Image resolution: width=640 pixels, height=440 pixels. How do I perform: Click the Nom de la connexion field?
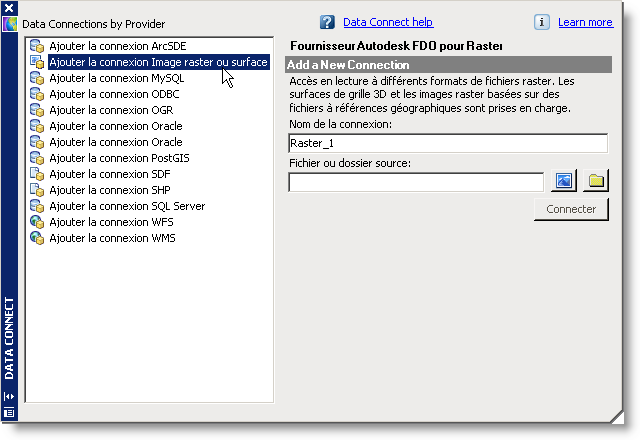coord(447,143)
